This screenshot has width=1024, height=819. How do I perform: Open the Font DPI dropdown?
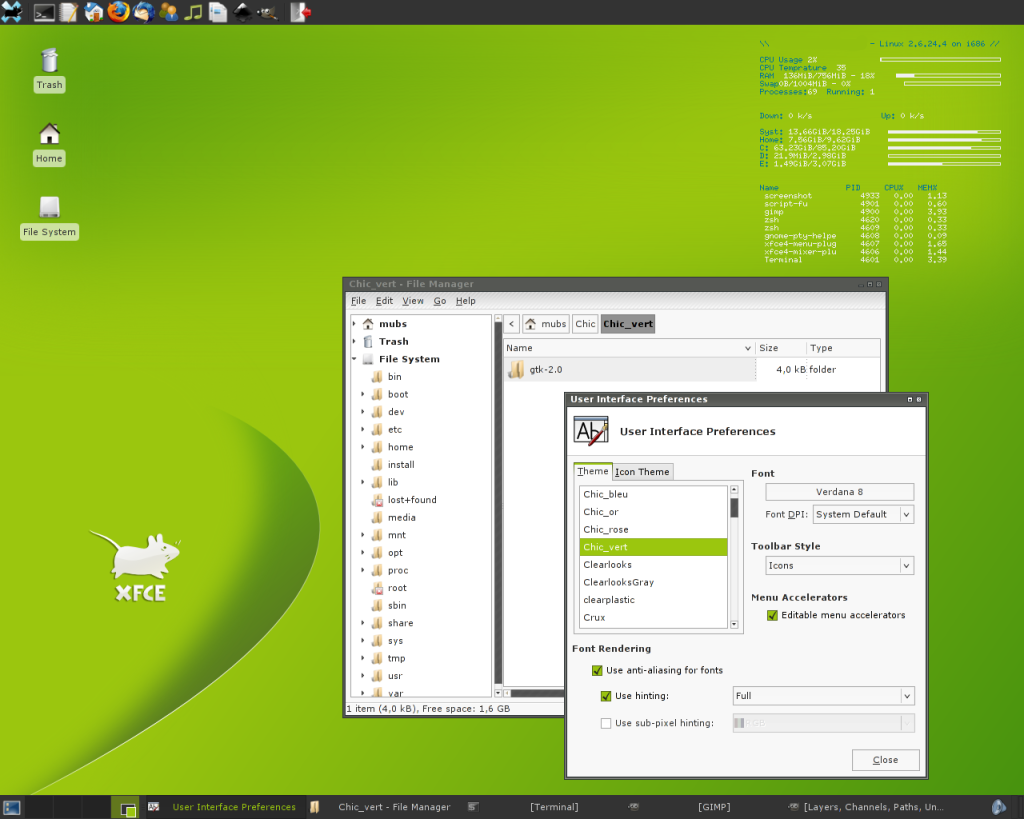click(x=863, y=515)
